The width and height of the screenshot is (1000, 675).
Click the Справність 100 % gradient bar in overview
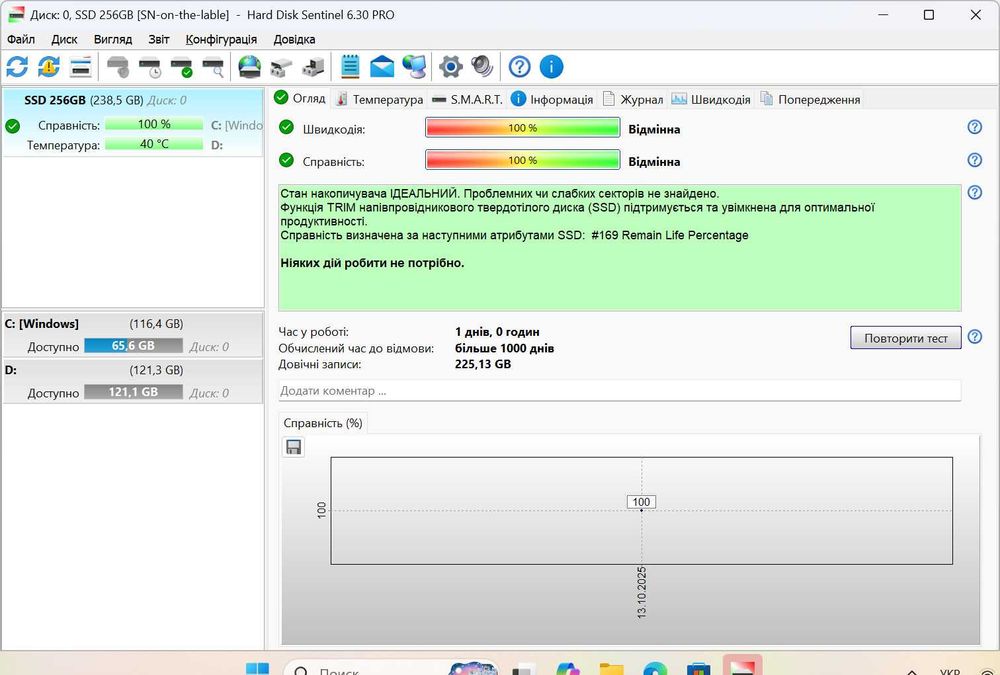(x=522, y=160)
